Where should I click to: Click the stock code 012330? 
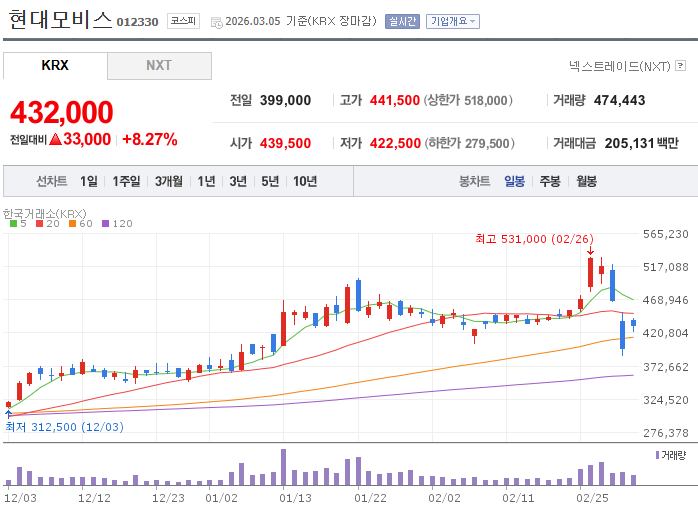pyautogui.click(x=137, y=22)
